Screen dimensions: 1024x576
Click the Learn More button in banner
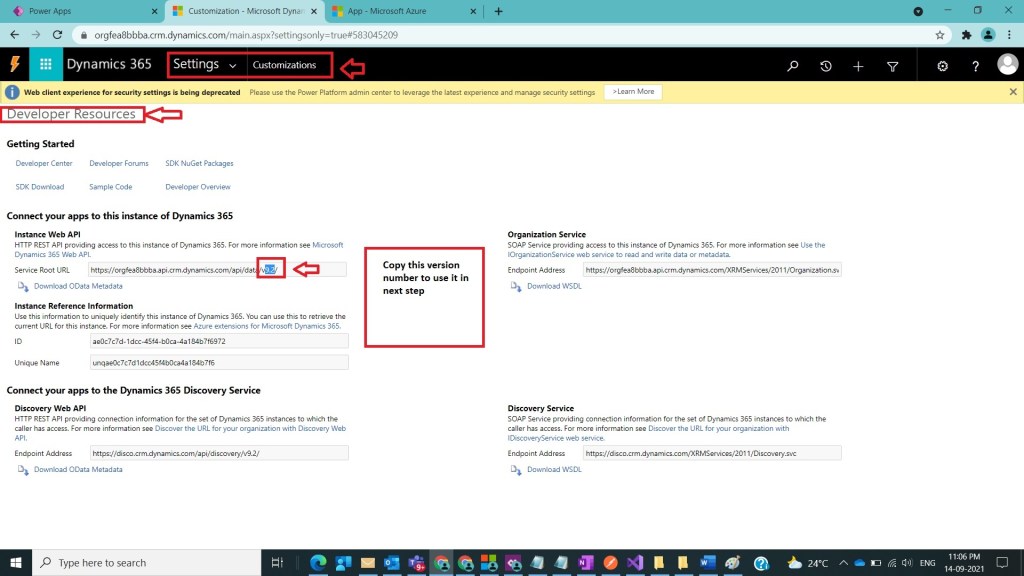pyautogui.click(x=633, y=92)
